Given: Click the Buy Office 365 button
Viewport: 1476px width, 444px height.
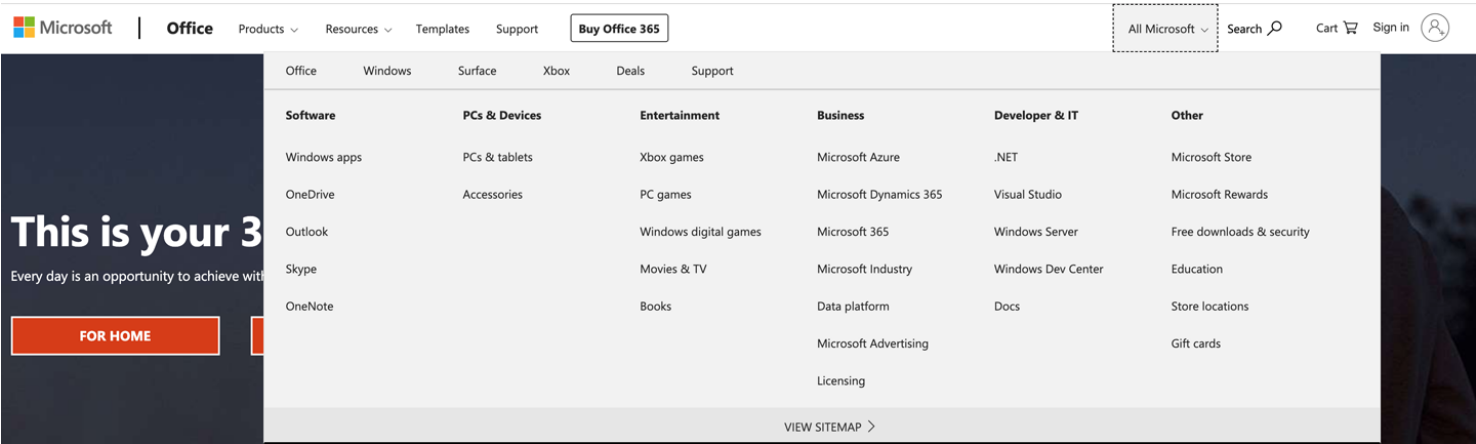Looking at the screenshot, I should pyautogui.click(x=619, y=29).
